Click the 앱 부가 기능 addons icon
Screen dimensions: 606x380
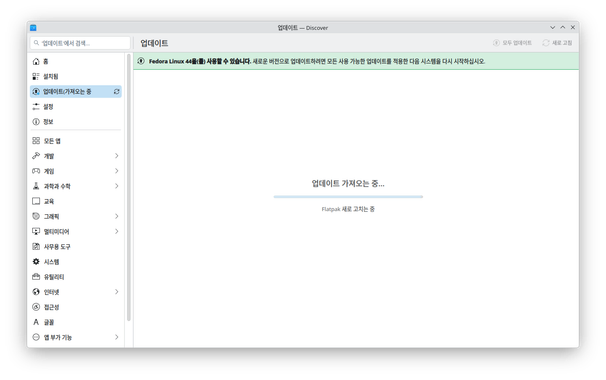pyautogui.click(x=36, y=337)
